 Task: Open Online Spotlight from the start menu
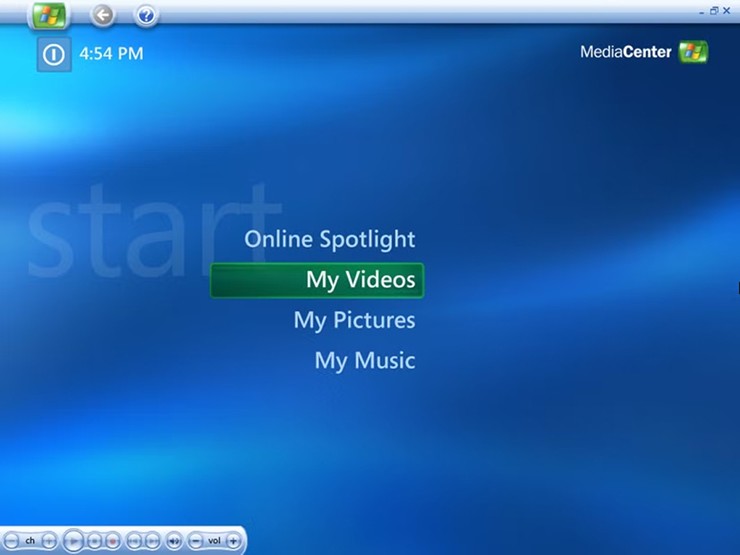[x=329, y=239]
